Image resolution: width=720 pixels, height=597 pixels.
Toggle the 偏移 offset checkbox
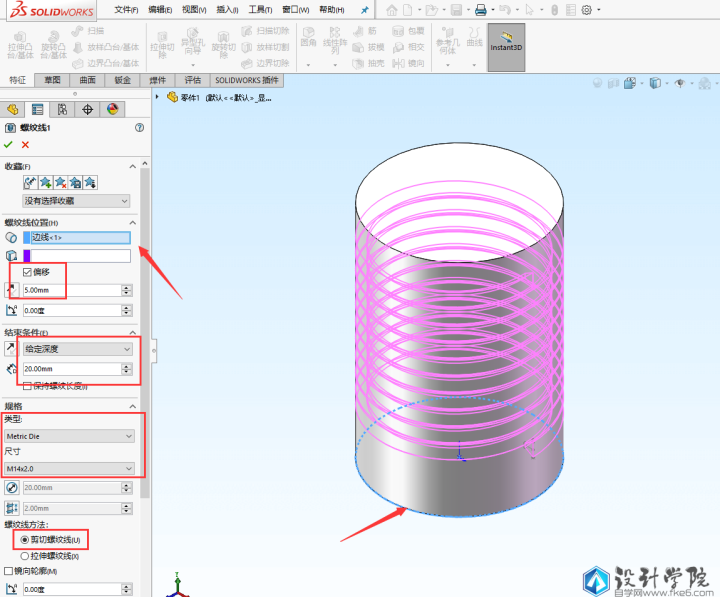27,272
